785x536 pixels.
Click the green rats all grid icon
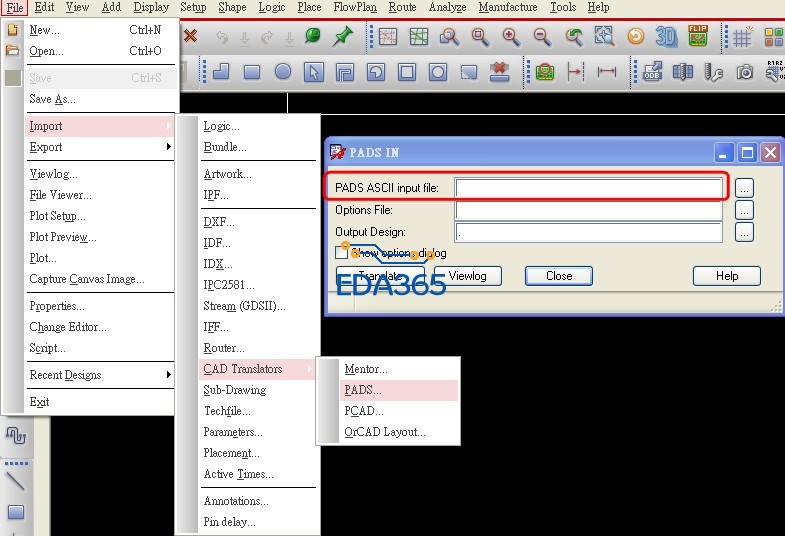click(x=419, y=37)
